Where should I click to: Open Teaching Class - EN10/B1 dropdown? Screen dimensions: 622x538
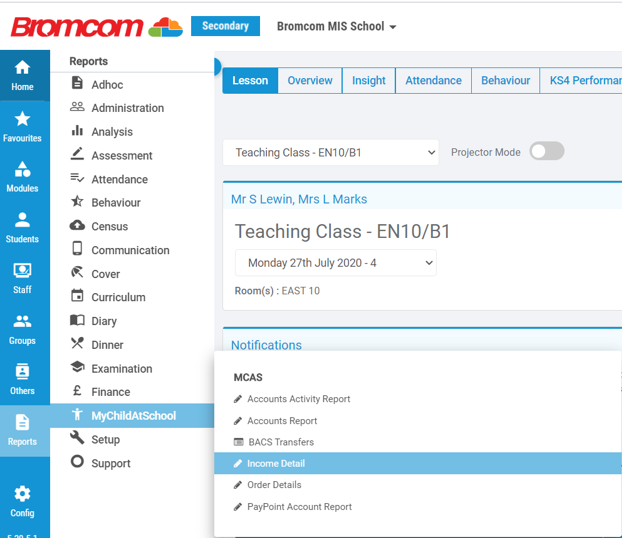coord(331,152)
